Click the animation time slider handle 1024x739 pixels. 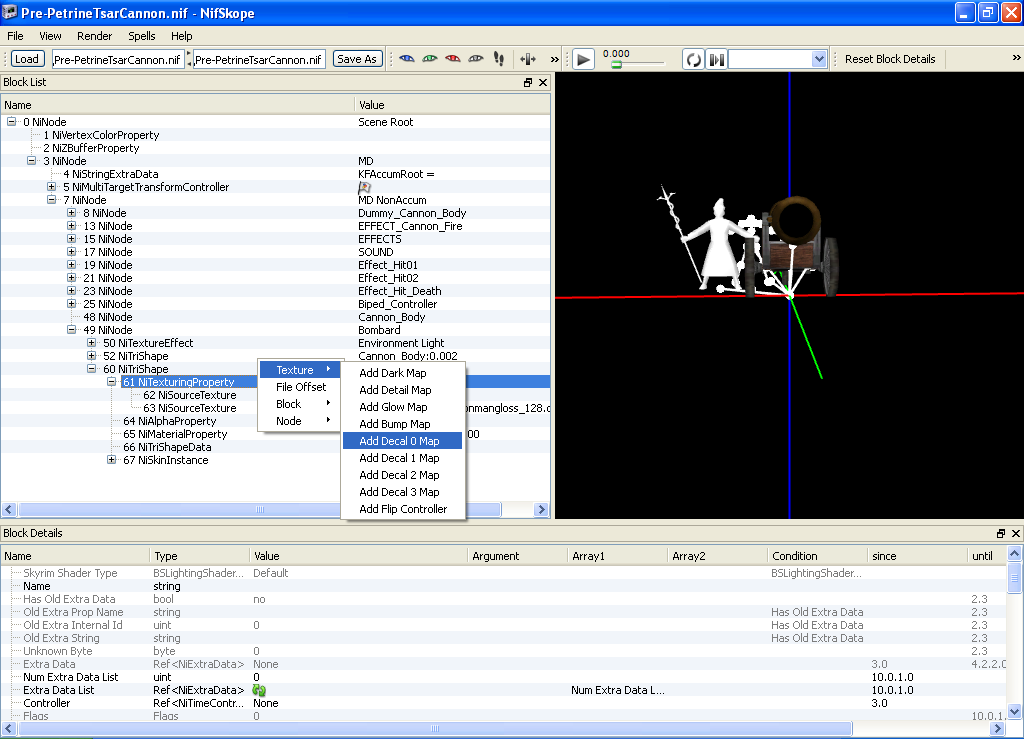point(616,65)
